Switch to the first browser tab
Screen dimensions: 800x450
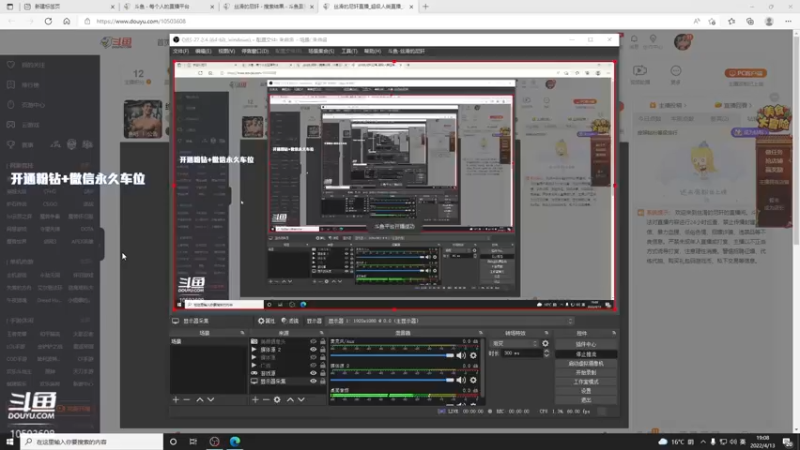click(69, 7)
